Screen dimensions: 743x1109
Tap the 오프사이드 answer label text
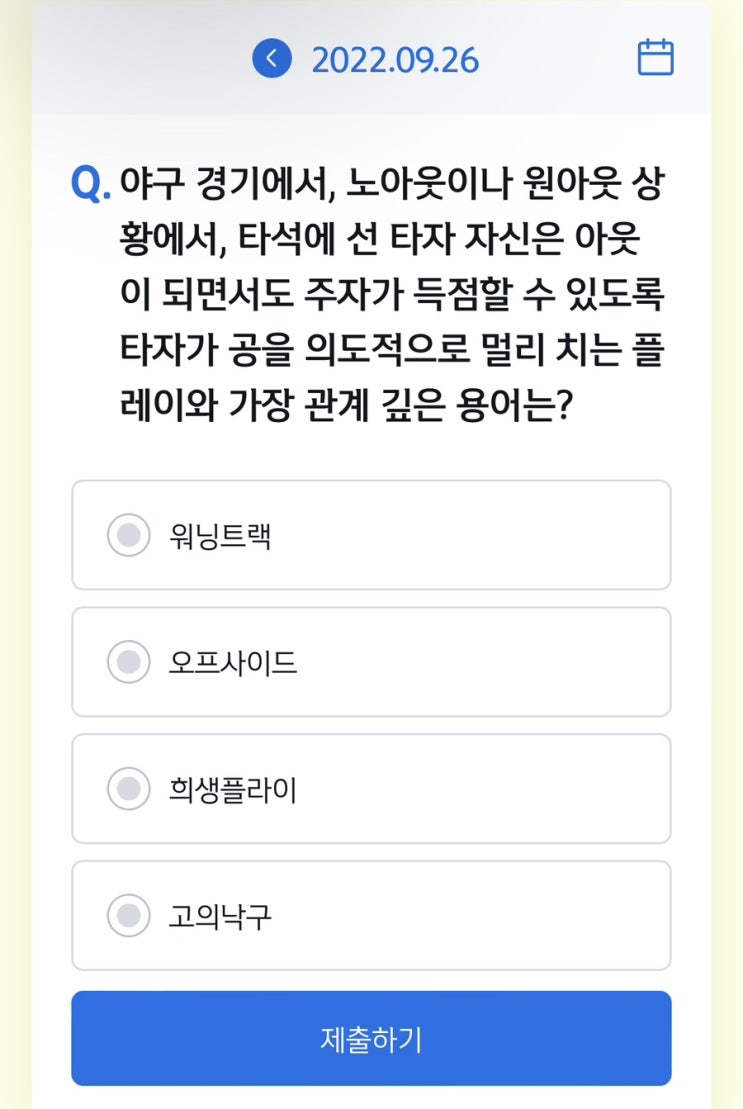coord(233,663)
